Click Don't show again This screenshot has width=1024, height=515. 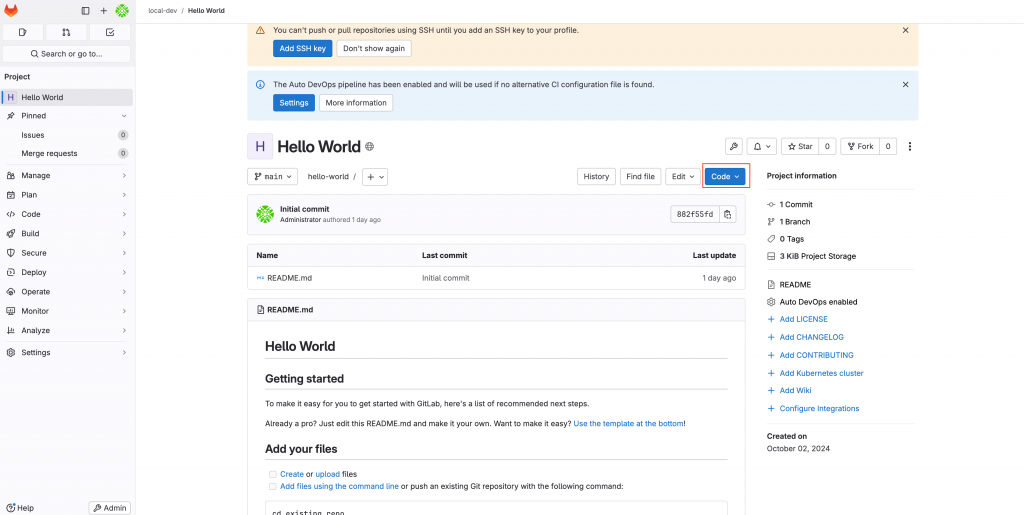coord(374,48)
